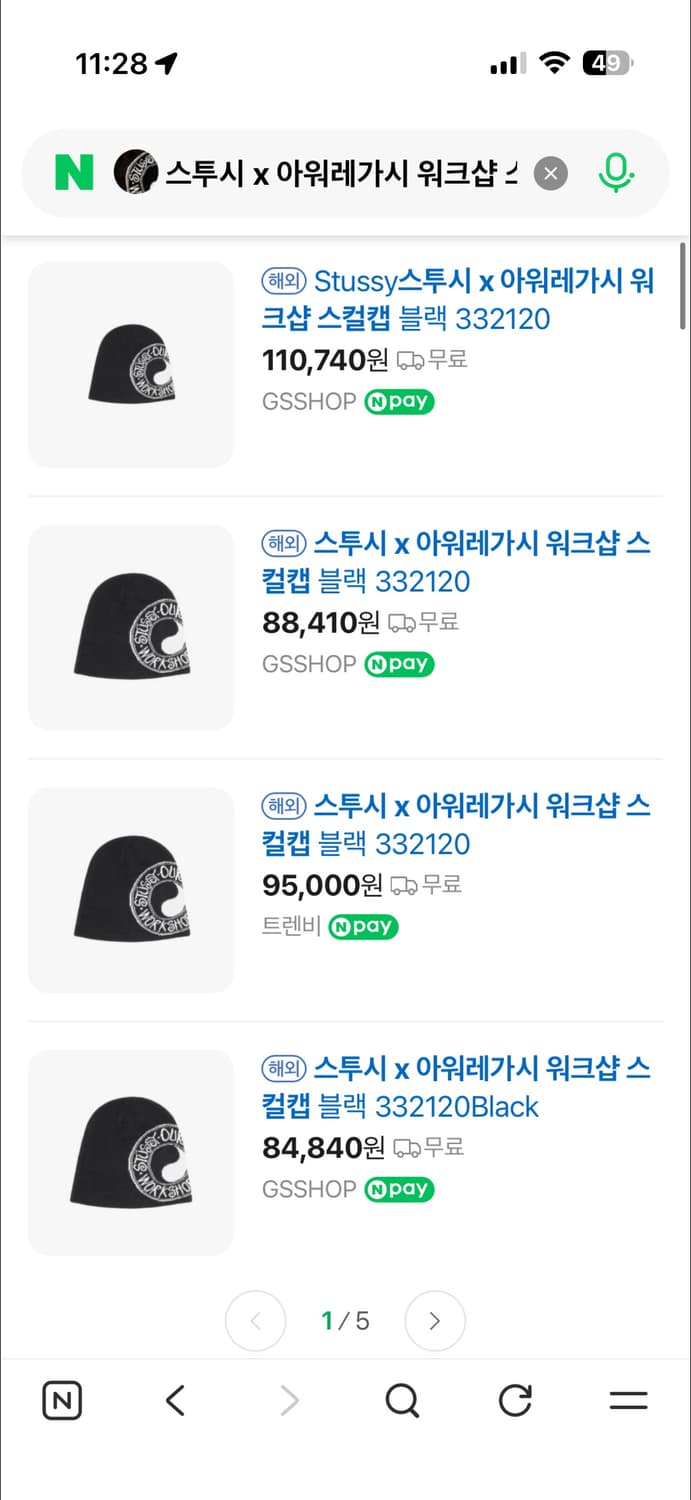Tap the Naver app N icon in bottom toolbar
Image resolution: width=691 pixels, height=1500 pixels.
point(61,1401)
